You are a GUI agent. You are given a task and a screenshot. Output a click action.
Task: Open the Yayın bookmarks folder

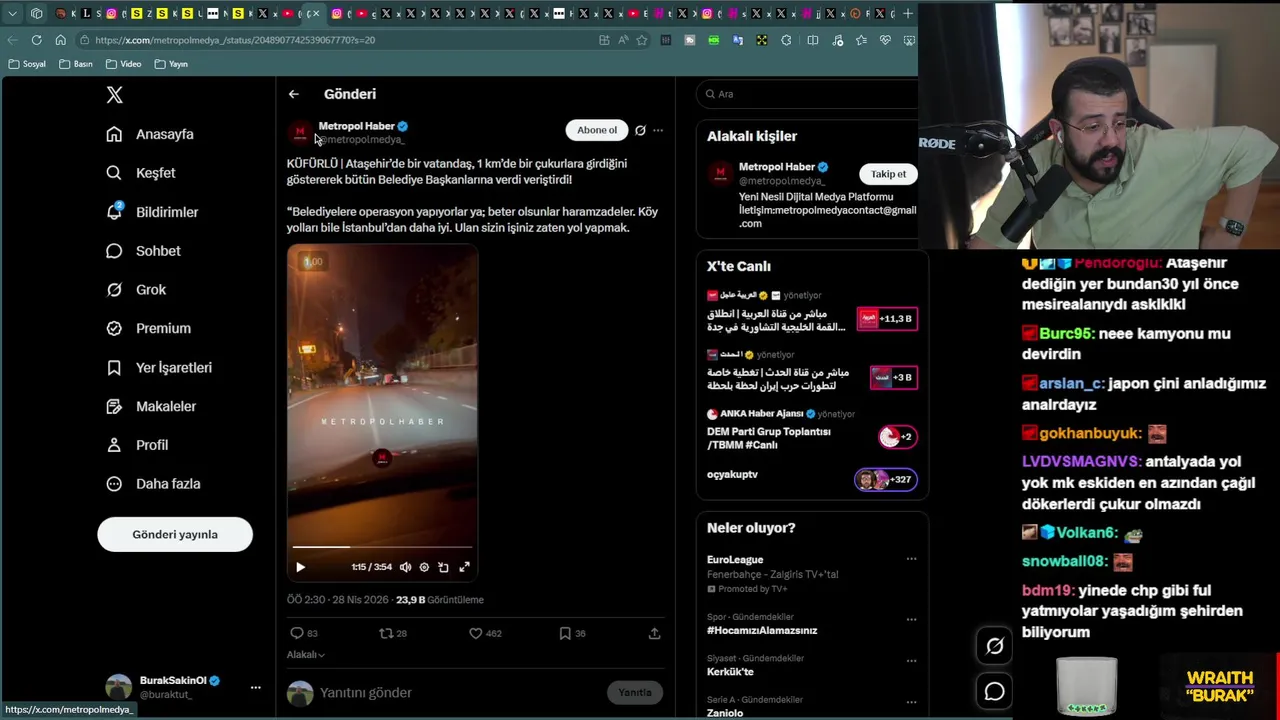tap(171, 64)
